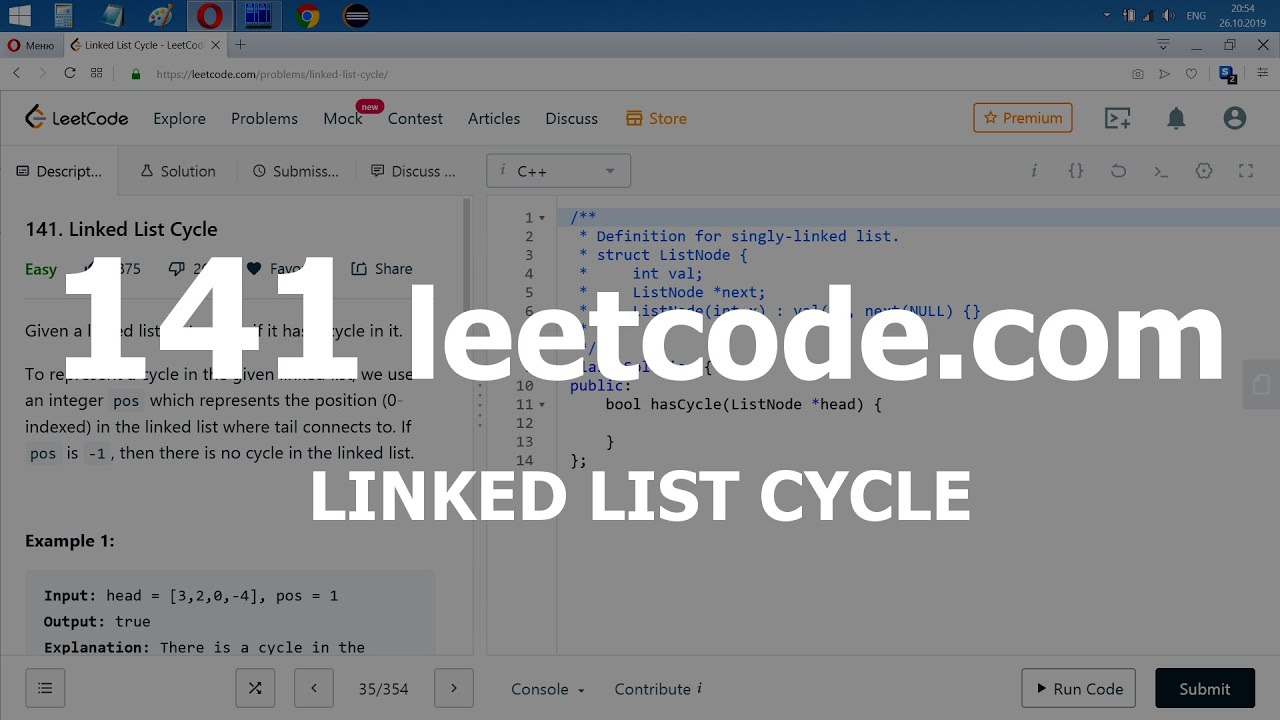The image size is (1280, 720).
Task: Open the user profile avatar
Action: pyautogui.click(x=1235, y=118)
